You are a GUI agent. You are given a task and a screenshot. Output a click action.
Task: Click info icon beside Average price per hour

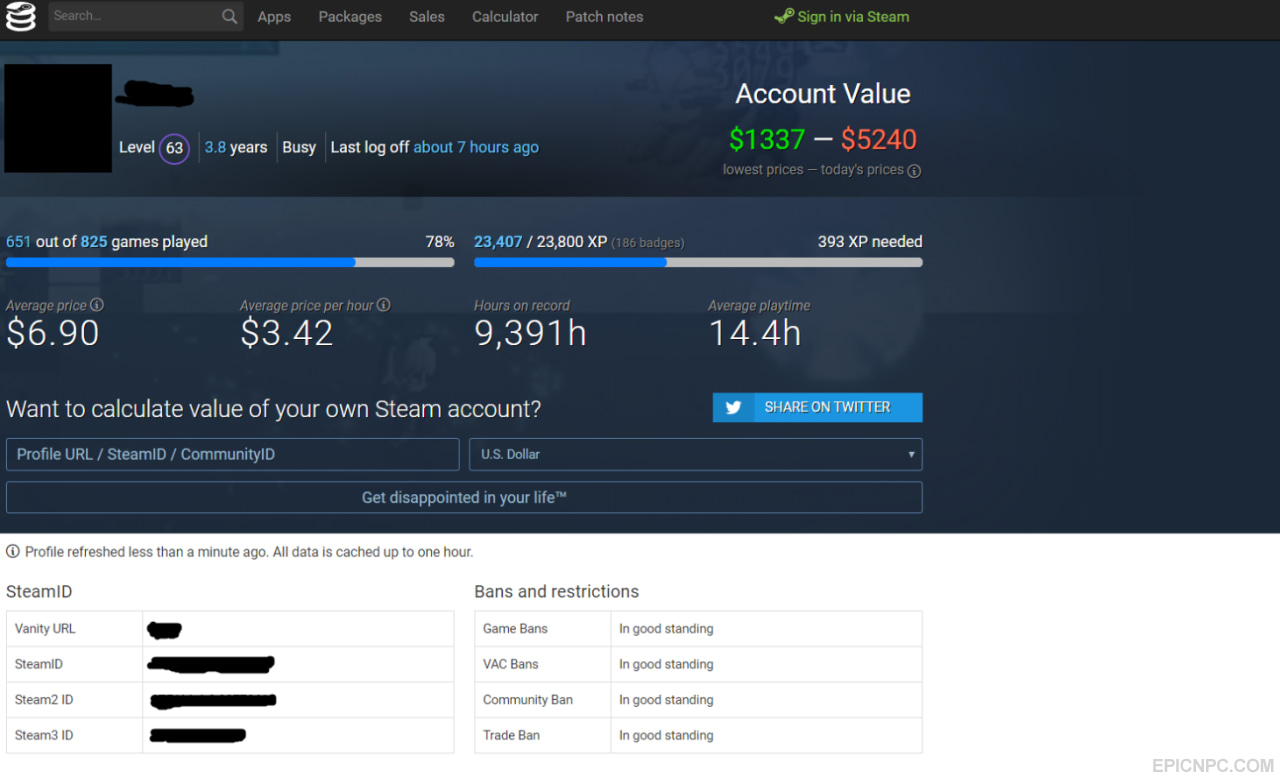coord(384,305)
